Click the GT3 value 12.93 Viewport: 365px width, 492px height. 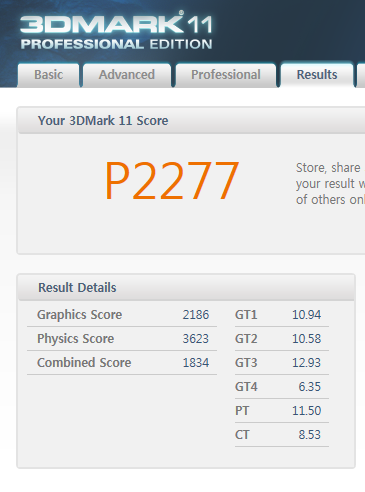coord(306,363)
